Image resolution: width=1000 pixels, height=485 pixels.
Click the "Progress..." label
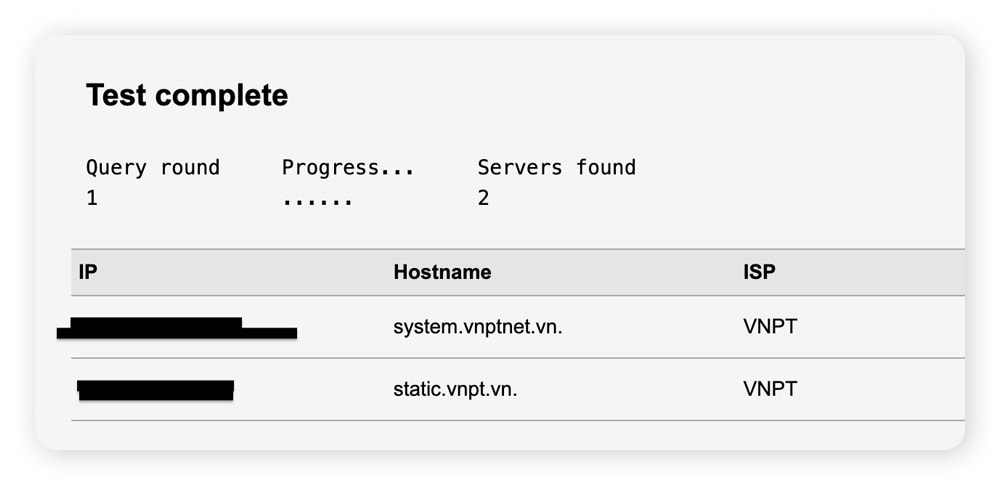click(348, 167)
